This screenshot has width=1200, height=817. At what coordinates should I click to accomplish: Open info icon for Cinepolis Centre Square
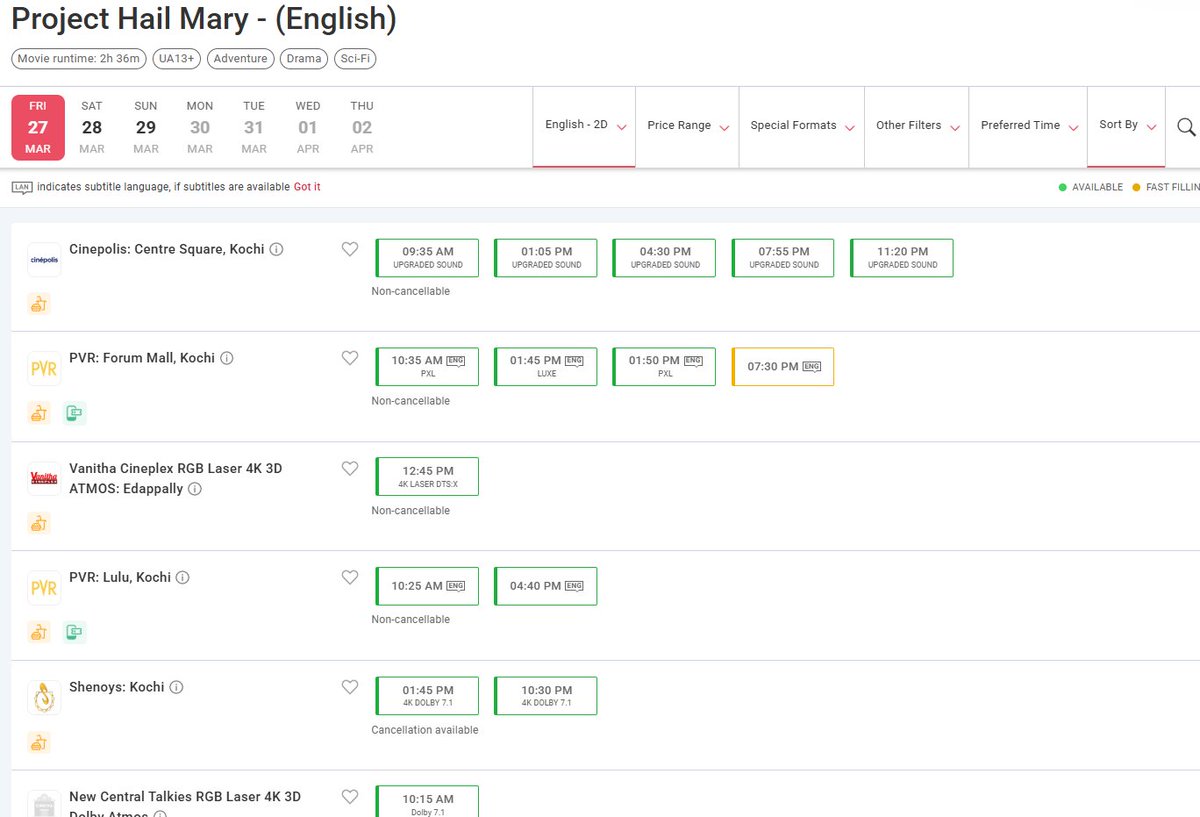(x=277, y=249)
